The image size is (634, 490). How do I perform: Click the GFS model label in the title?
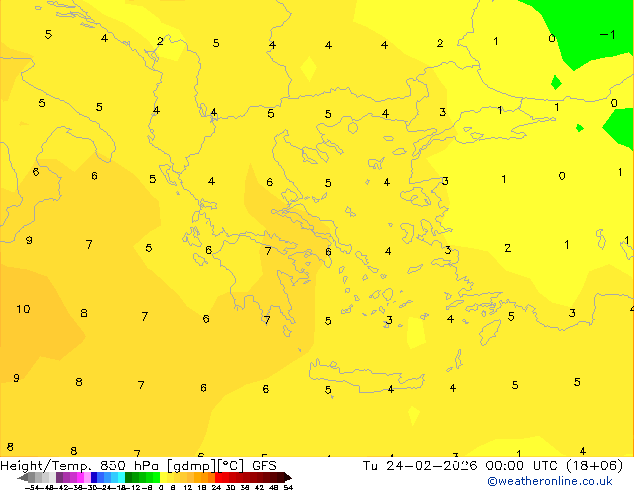coord(264,466)
